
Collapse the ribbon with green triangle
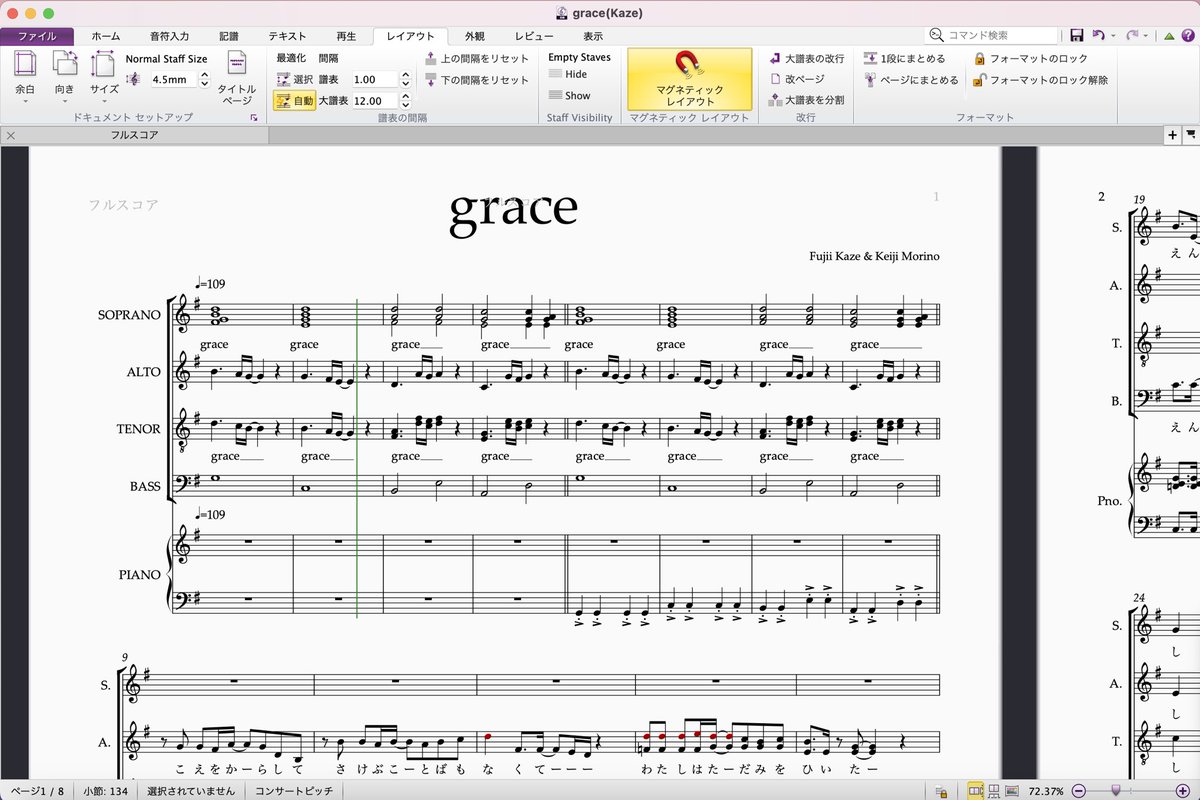(1169, 36)
